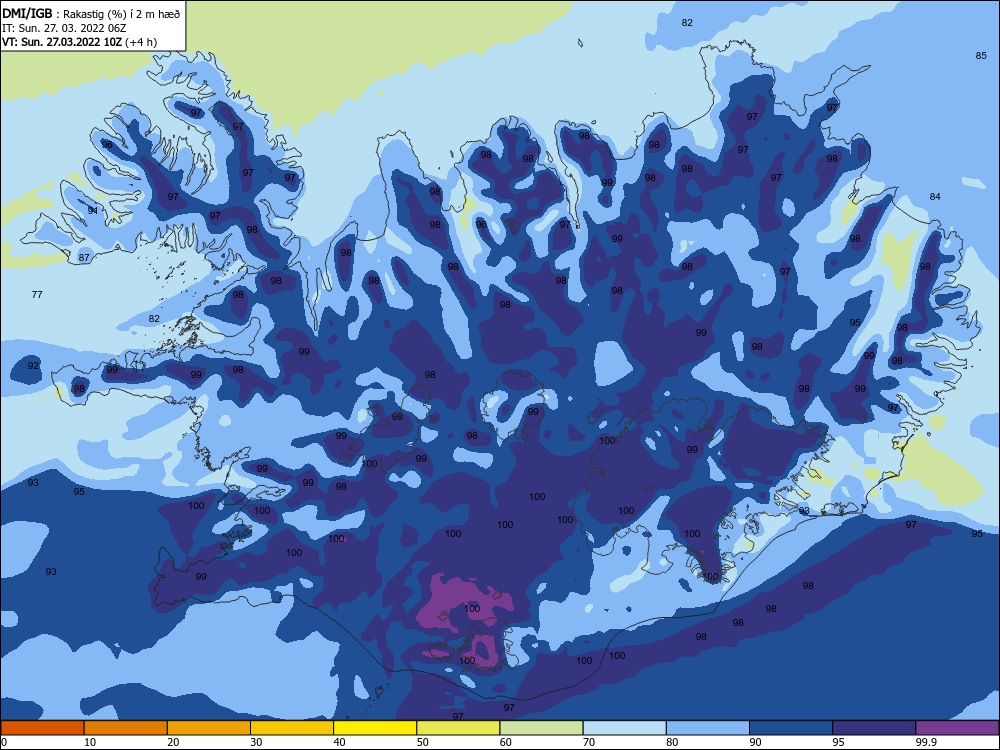This screenshot has width=1000, height=750.
Task: Click the legend tick label 70
Action: click(x=589, y=742)
